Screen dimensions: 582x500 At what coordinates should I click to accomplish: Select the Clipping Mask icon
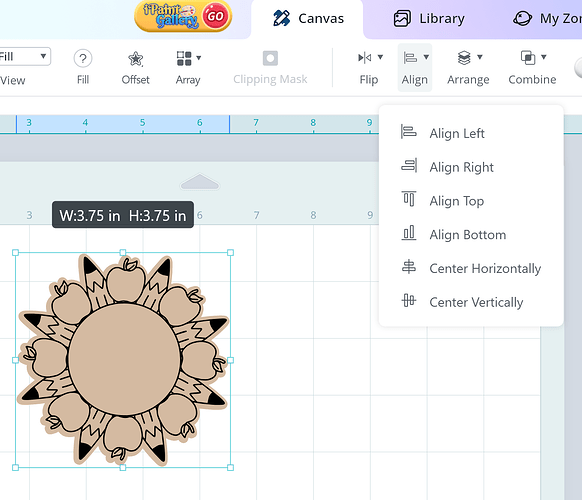[x=270, y=58]
